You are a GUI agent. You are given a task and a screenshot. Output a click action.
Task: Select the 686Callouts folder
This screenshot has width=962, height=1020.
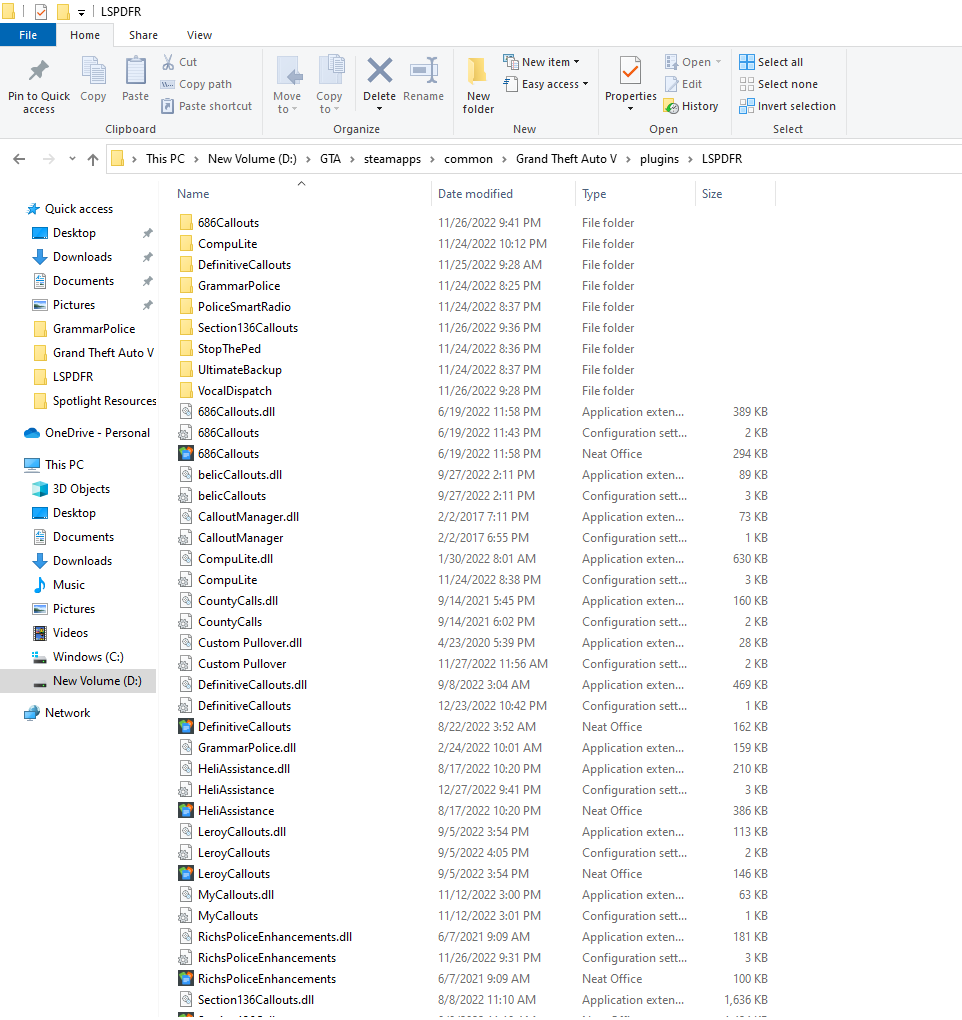coord(228,222)
